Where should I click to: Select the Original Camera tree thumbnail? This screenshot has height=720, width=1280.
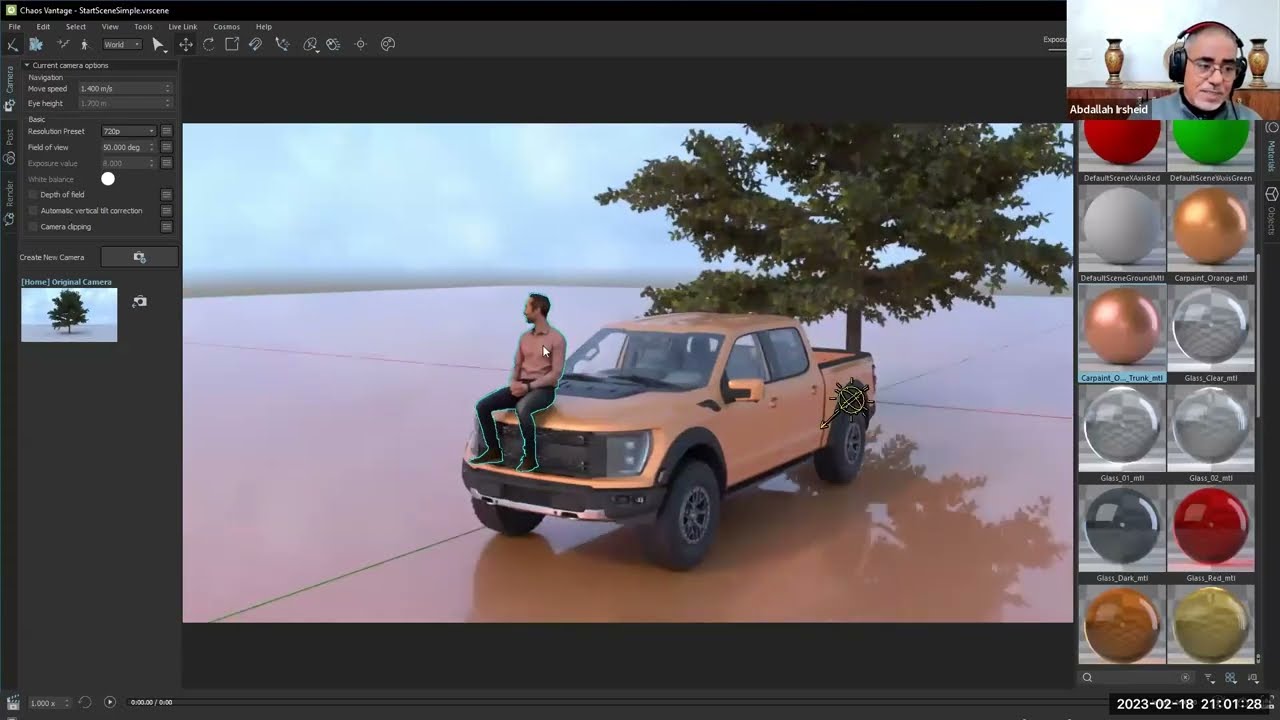pos(69,315)
